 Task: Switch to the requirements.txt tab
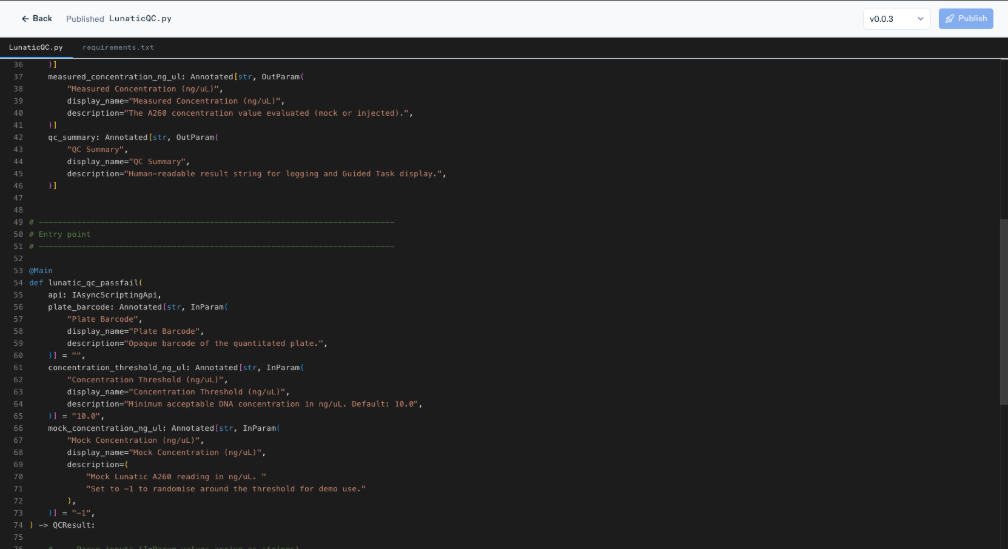pyautogui.click(x=118, y=48)
